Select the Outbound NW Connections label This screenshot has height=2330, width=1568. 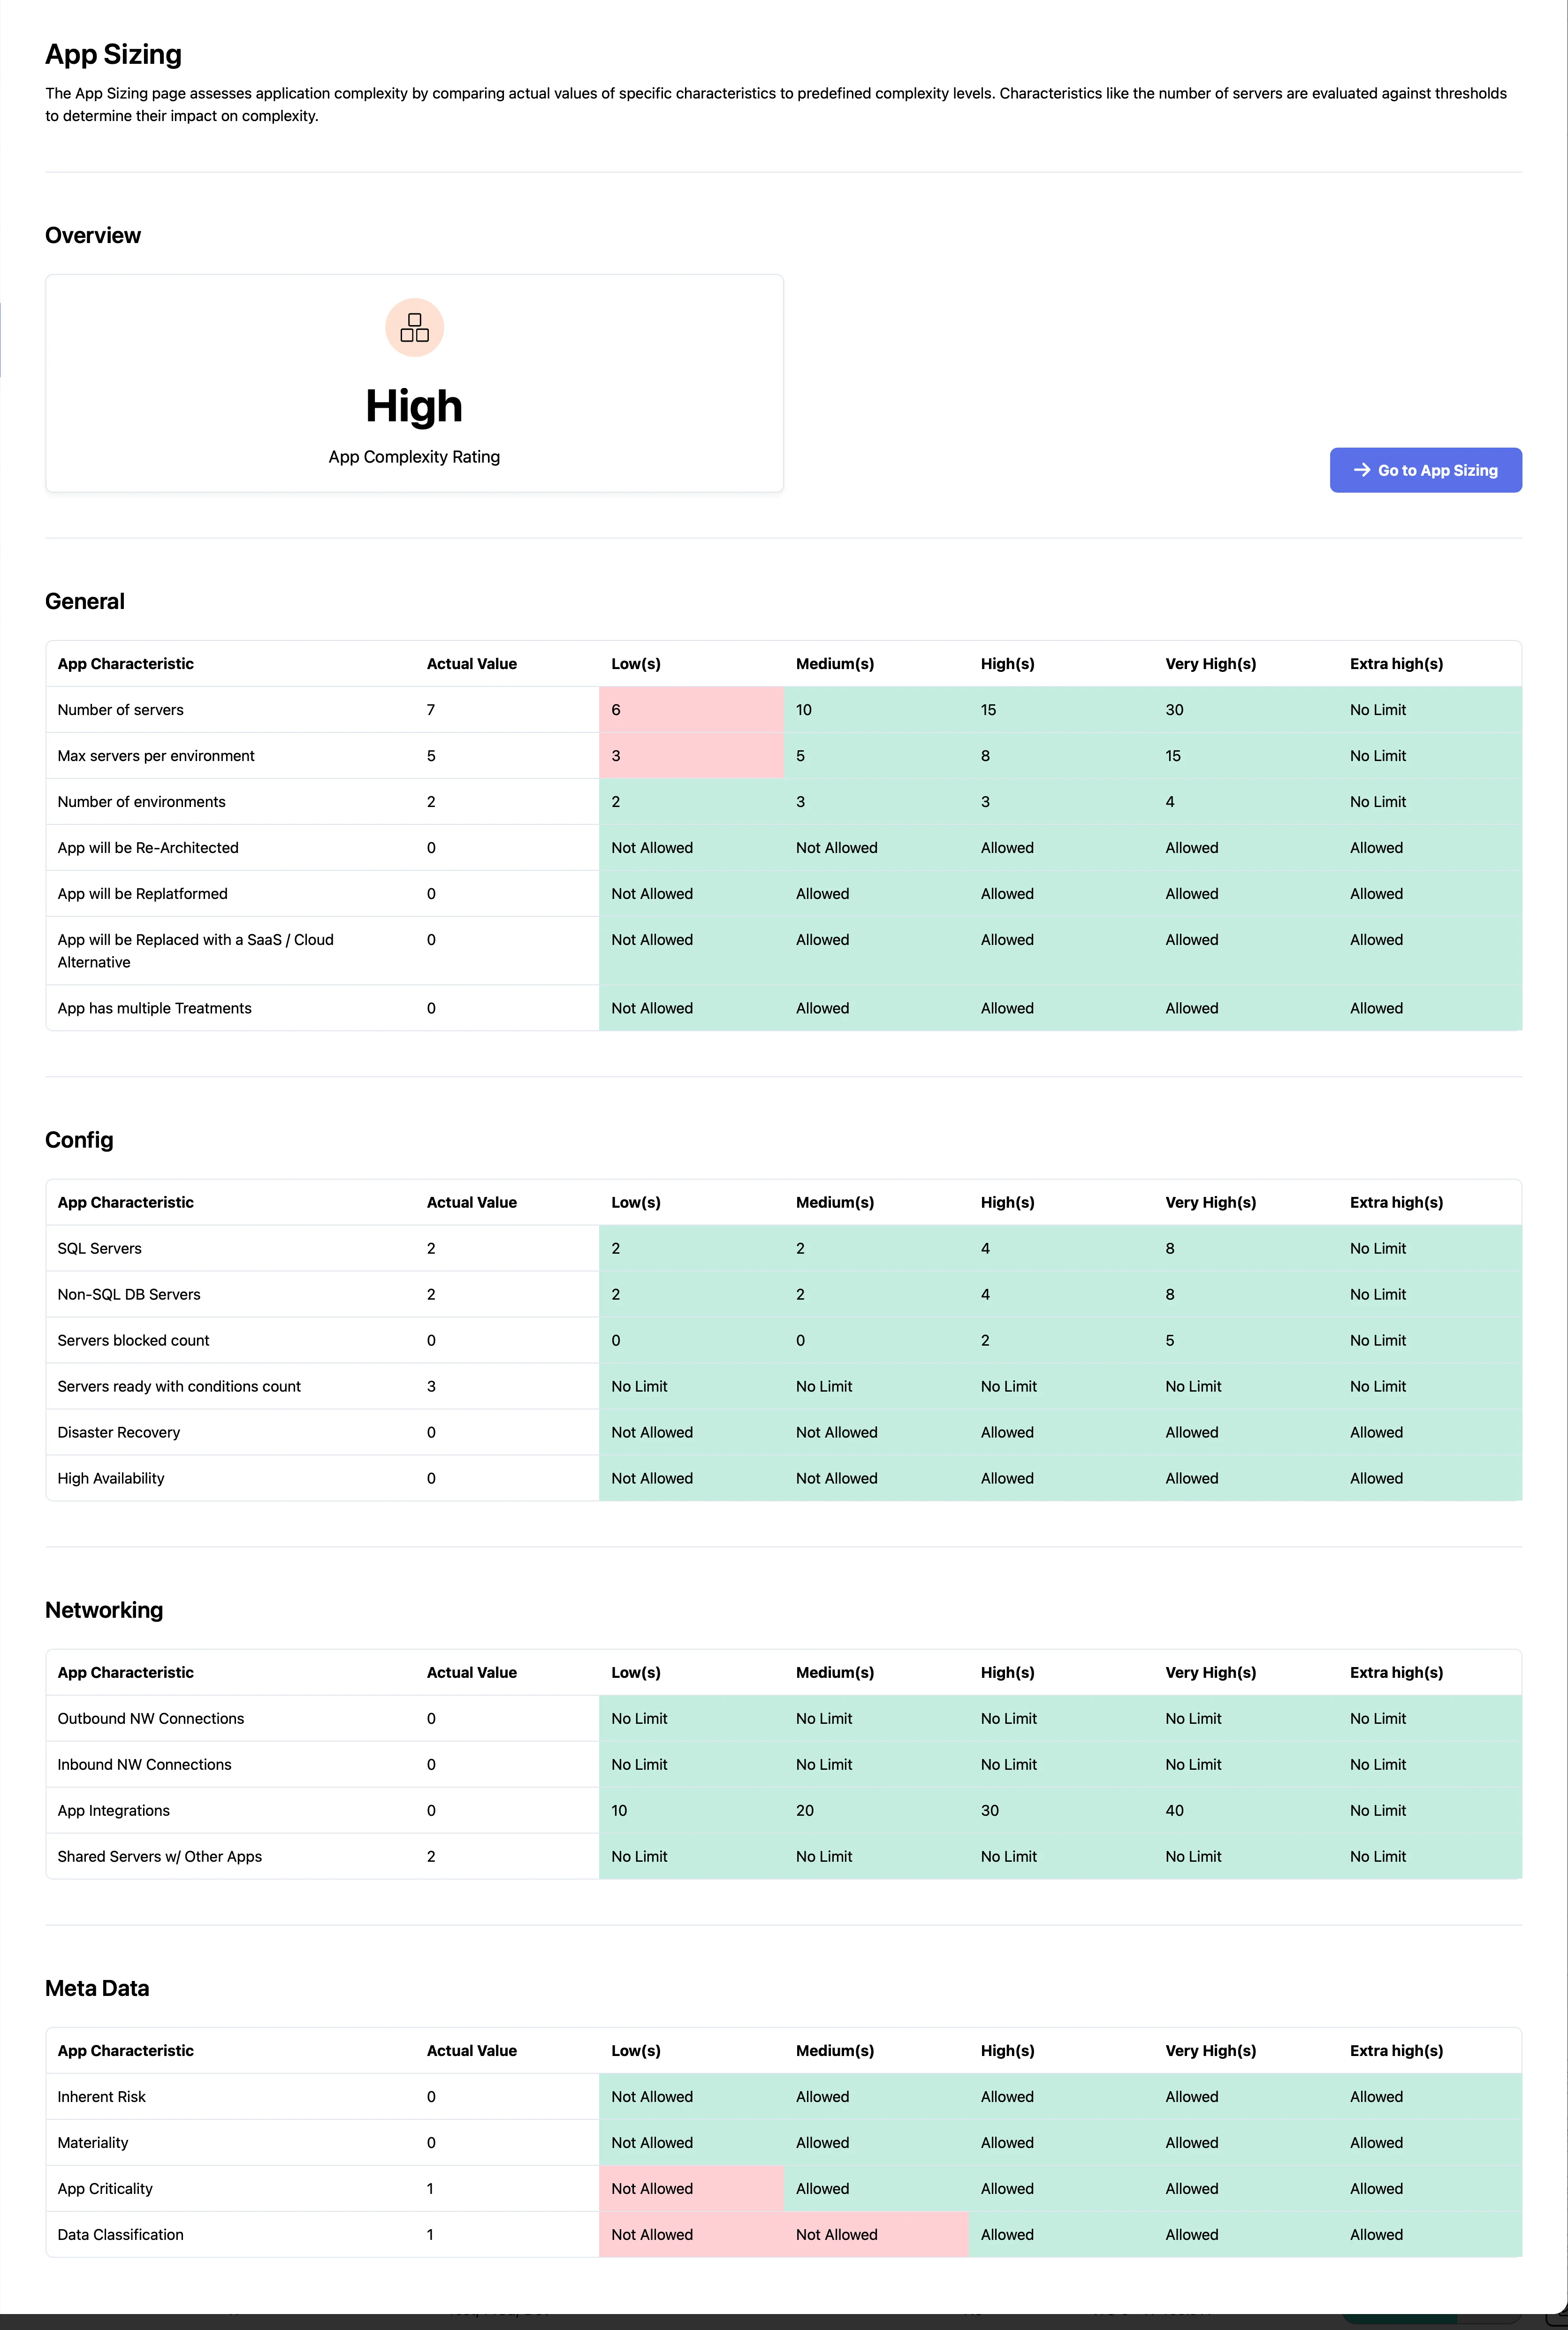[x=151, y=1718]
